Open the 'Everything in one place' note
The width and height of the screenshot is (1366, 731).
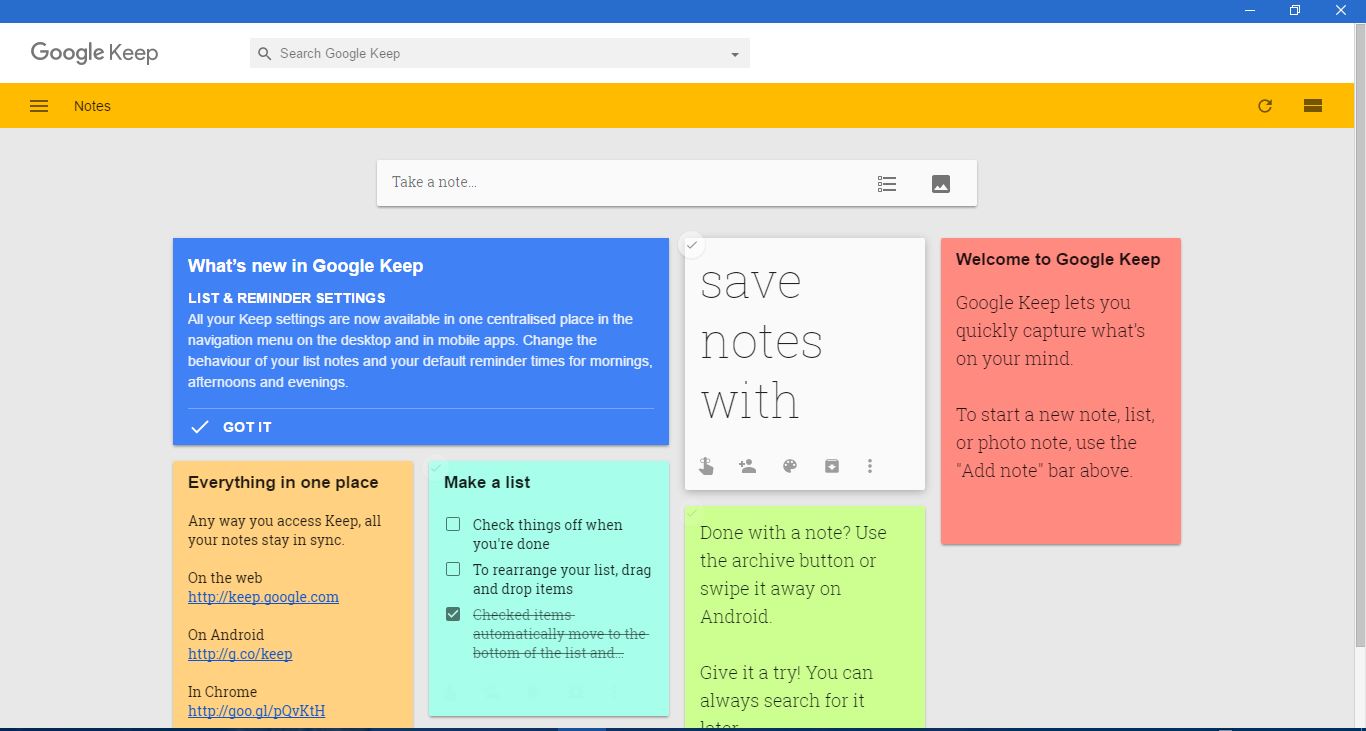(x=293, y=595)
